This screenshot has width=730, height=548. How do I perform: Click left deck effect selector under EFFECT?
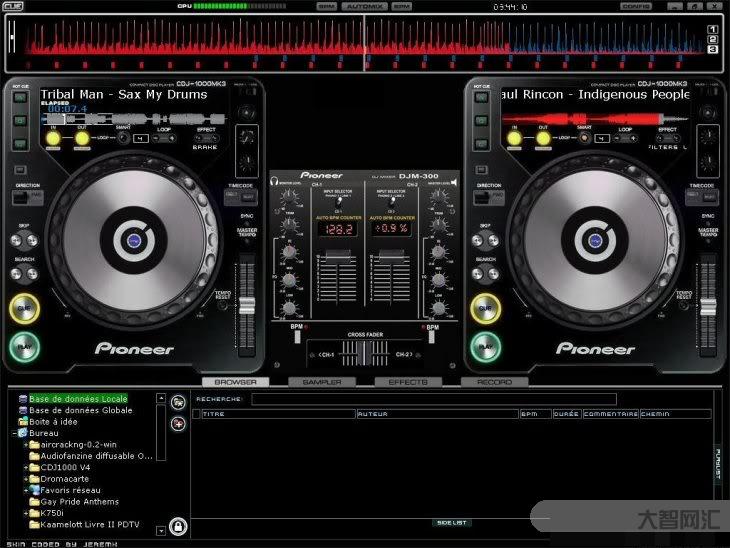point(206,138)
